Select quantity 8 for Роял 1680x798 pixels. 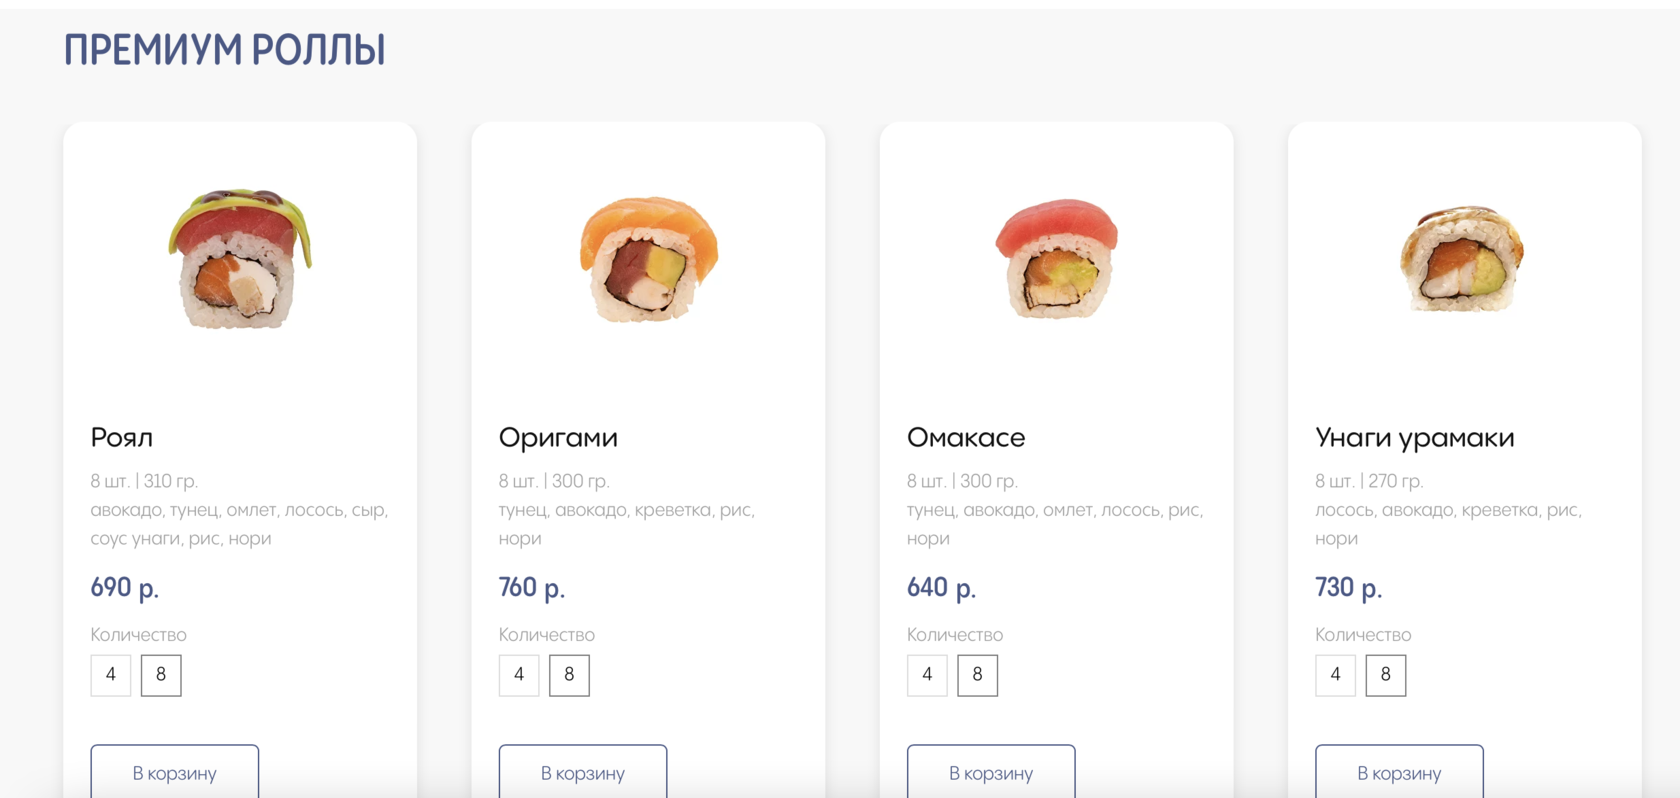161,675
